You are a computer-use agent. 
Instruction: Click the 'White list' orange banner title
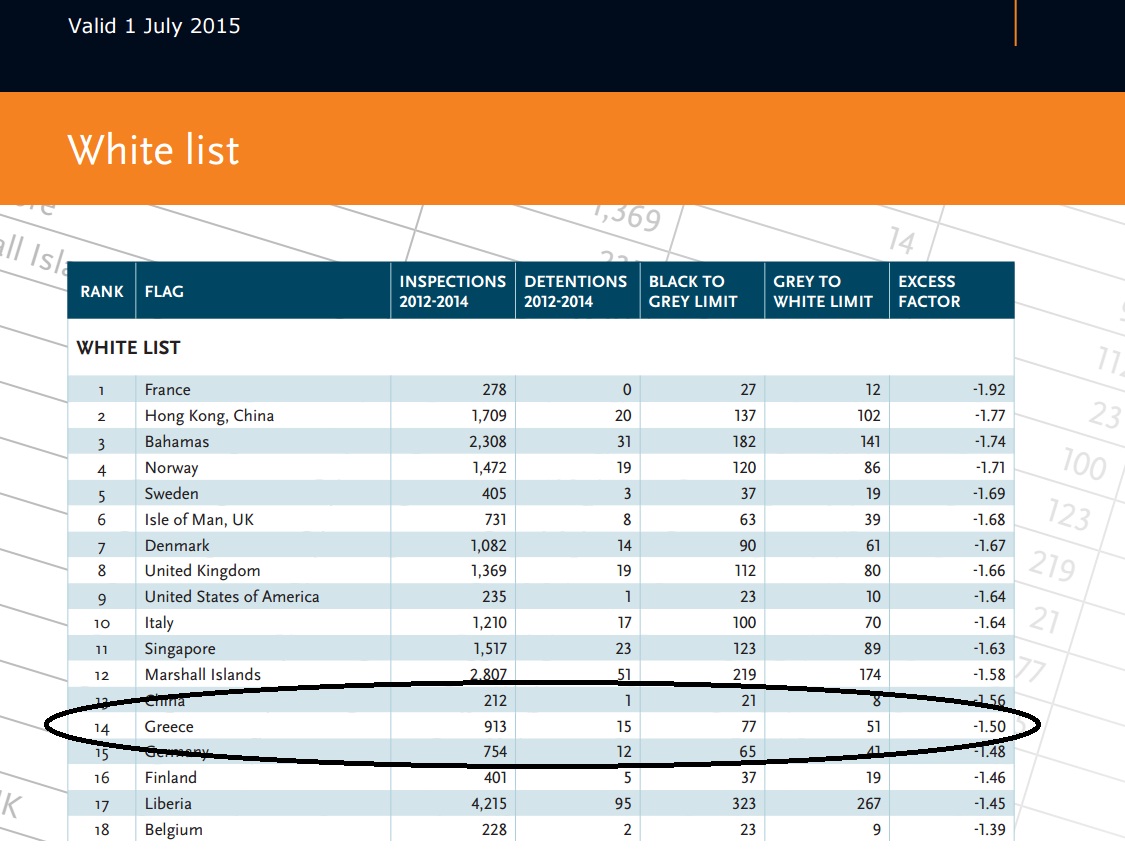[153, 150]
